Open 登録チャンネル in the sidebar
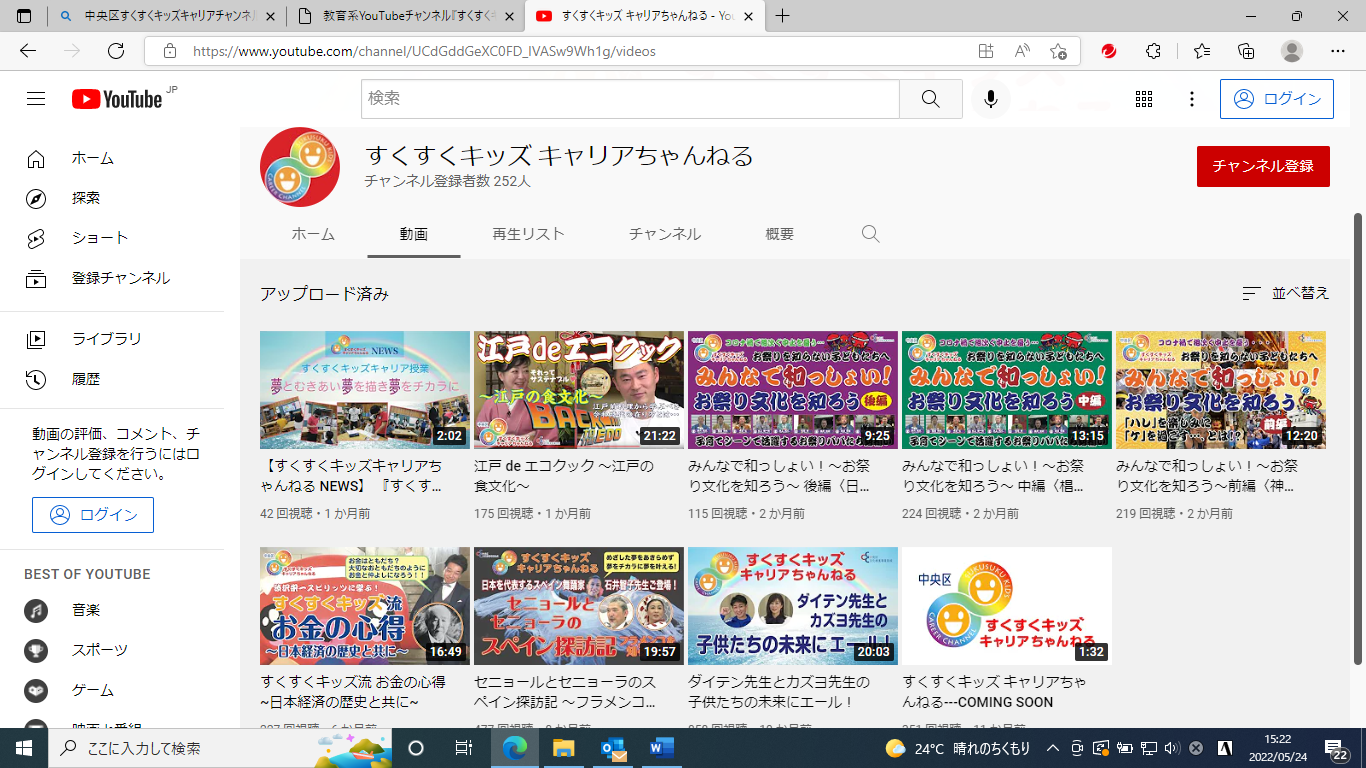Image resolution: width=1366 pixels, height=768 pixels. [112, 278]
